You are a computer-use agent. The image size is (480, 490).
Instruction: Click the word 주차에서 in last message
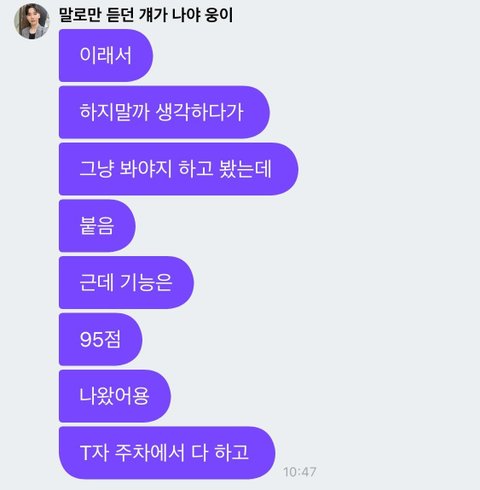(149, 453)
